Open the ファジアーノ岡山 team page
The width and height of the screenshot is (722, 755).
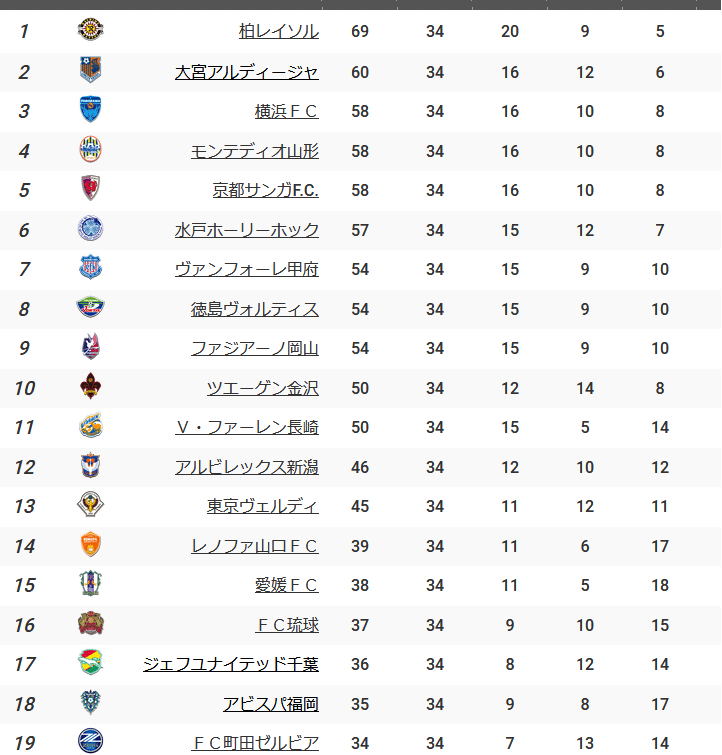point(255,348)
